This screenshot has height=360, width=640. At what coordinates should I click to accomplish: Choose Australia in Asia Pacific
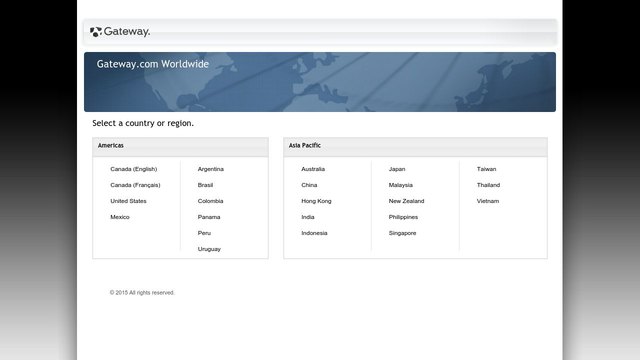click(313, 169)
